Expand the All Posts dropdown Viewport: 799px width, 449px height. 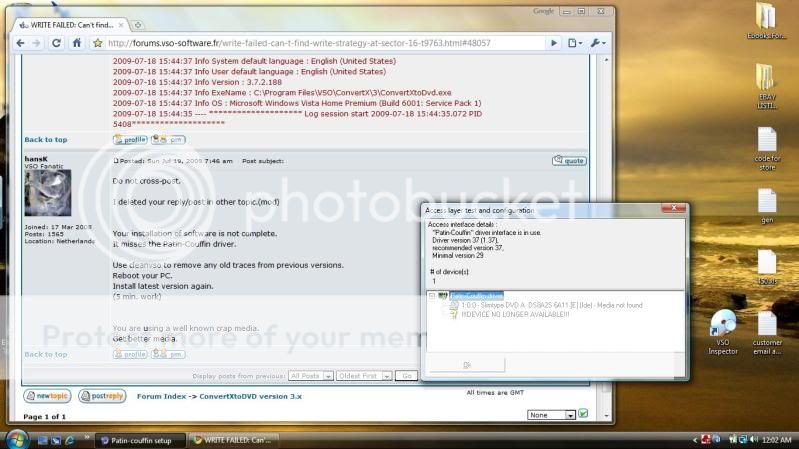click(309, 376)
